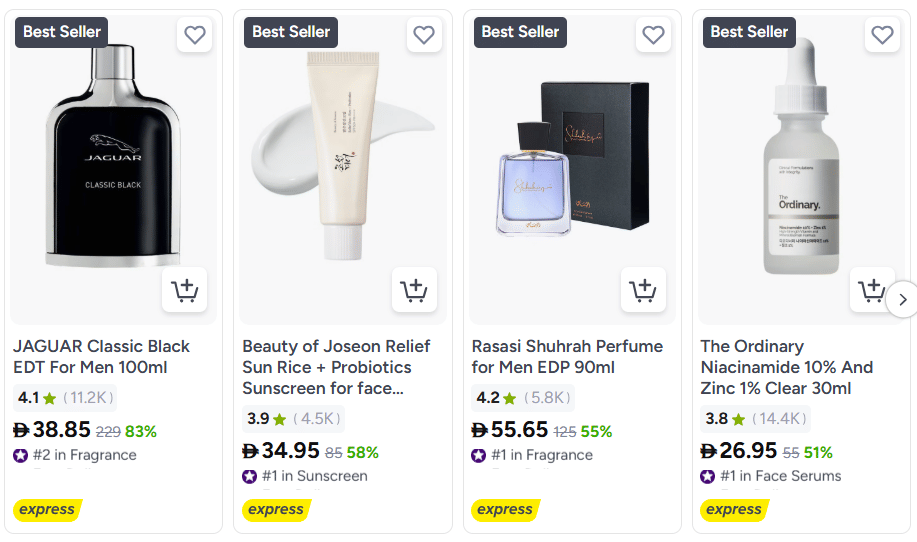Click #1 in Face Serums ranking badge
The width and height of the screenshot is (917, 542).
click(770, 476)
